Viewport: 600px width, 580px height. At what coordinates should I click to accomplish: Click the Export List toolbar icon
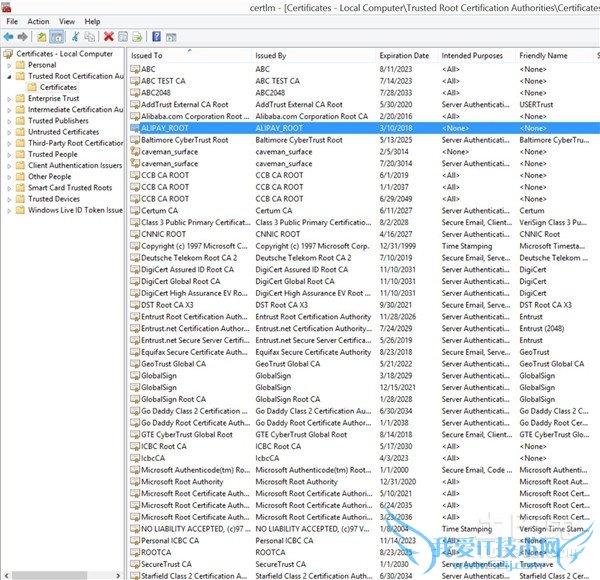click(137, 36)
